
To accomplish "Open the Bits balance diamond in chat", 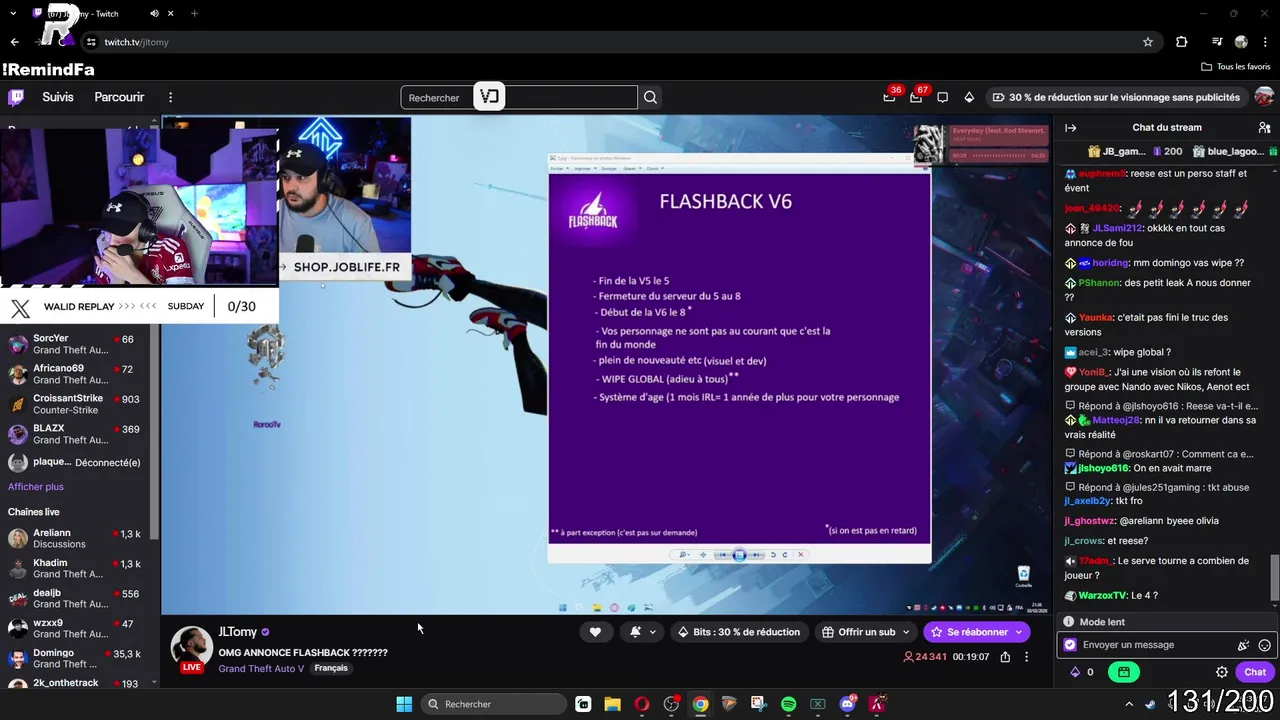I will (1076, 672).
